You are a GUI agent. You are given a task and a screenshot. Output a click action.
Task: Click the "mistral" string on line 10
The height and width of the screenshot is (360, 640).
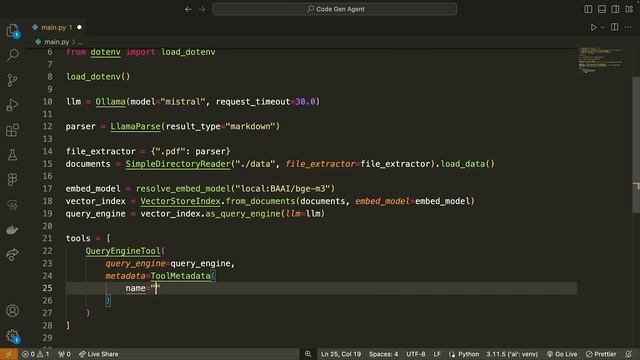point(183,102)
